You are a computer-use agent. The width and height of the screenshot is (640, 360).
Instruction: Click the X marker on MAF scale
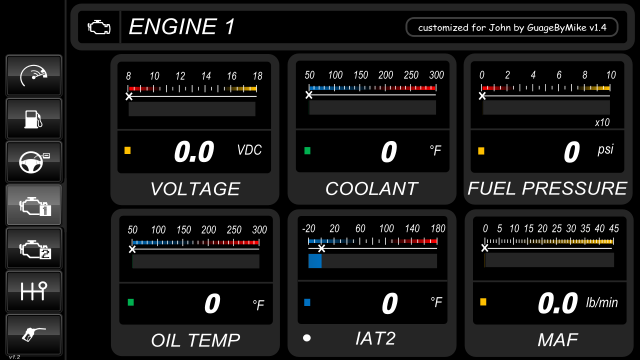point(485,248)
